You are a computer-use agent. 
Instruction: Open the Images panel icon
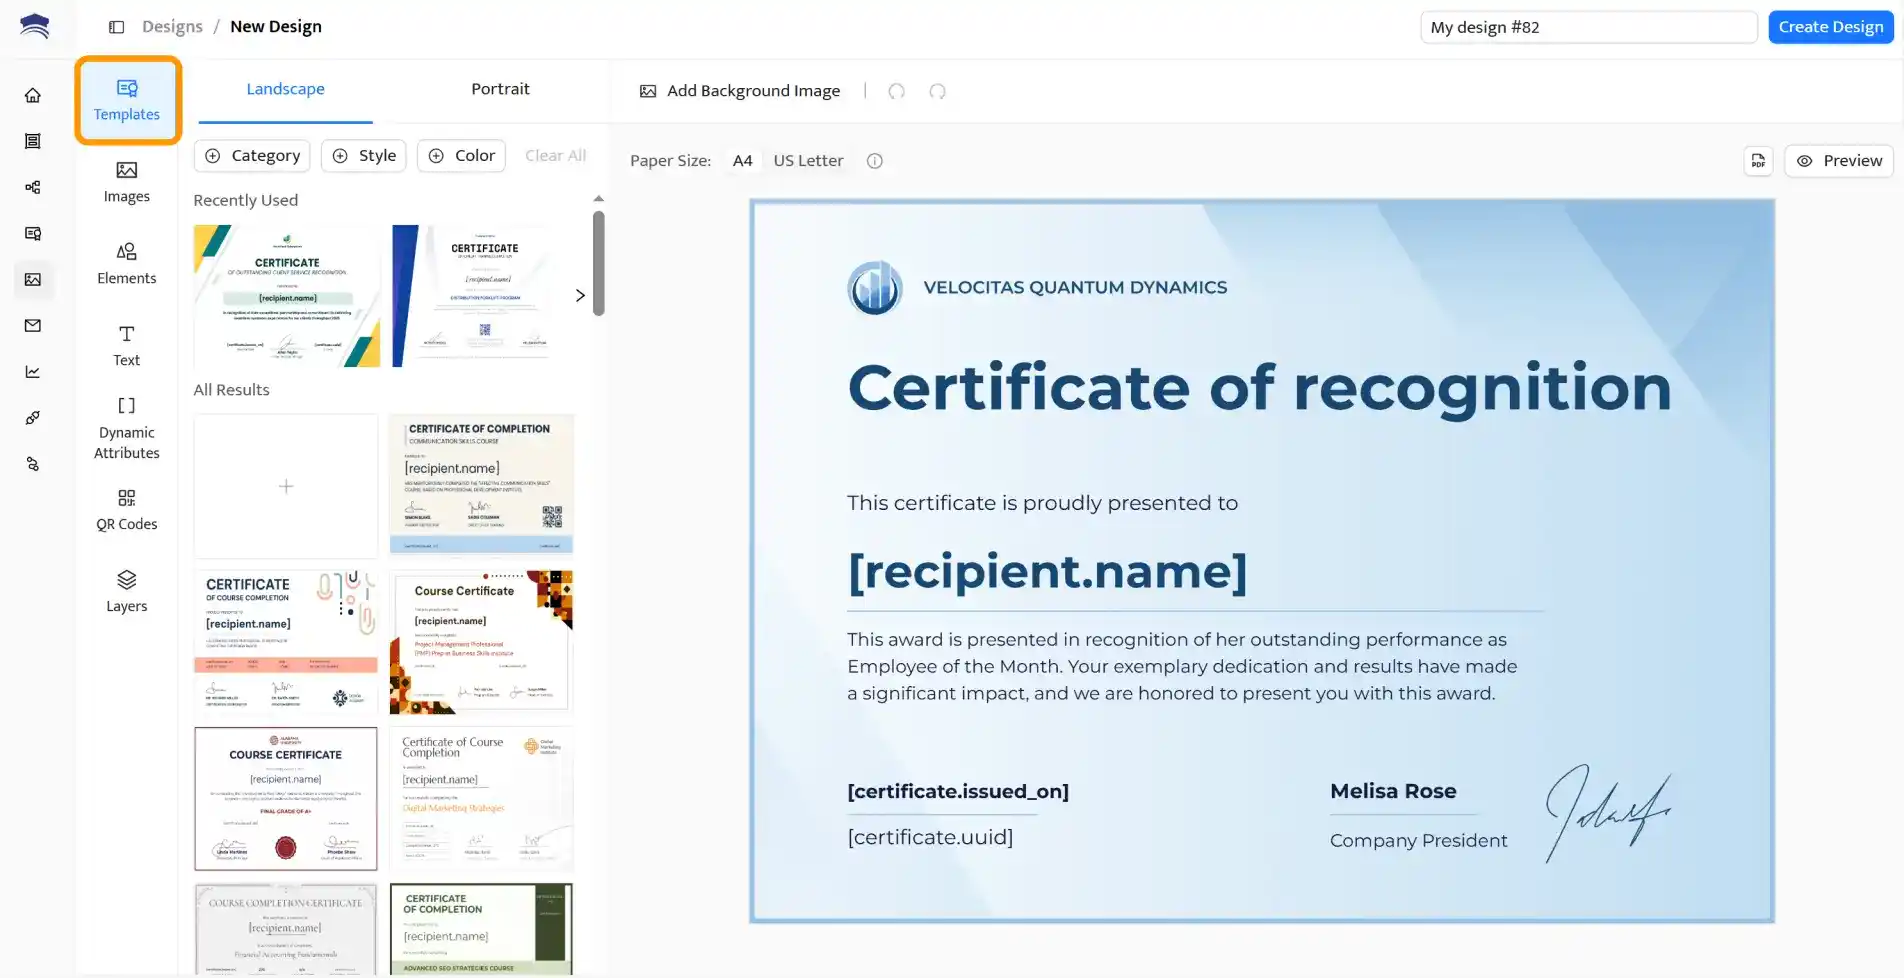[126, 181]
